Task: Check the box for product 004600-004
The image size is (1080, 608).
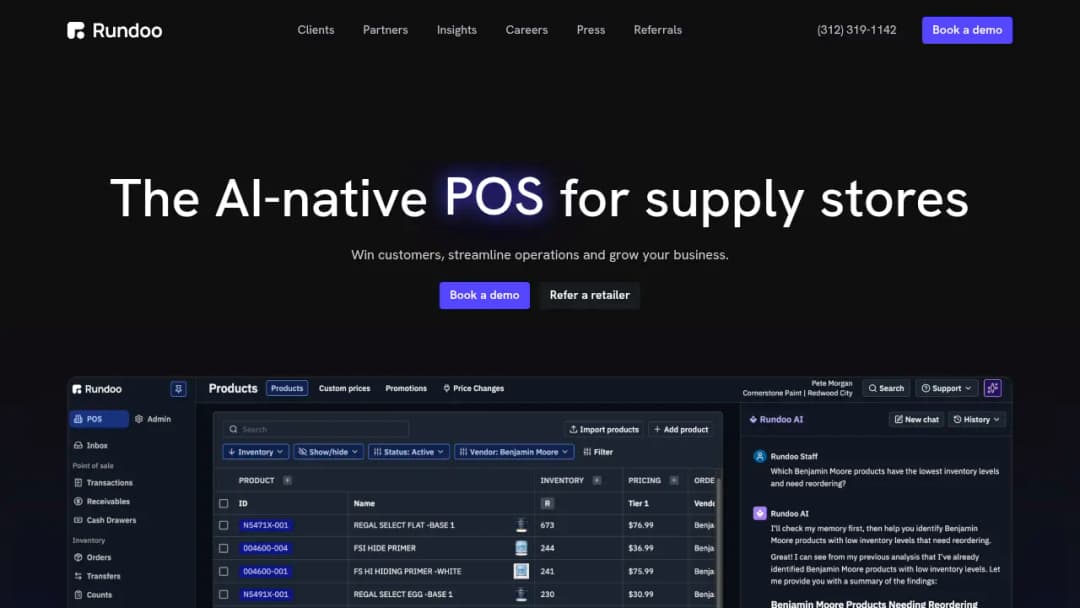Action: point(223,549)
